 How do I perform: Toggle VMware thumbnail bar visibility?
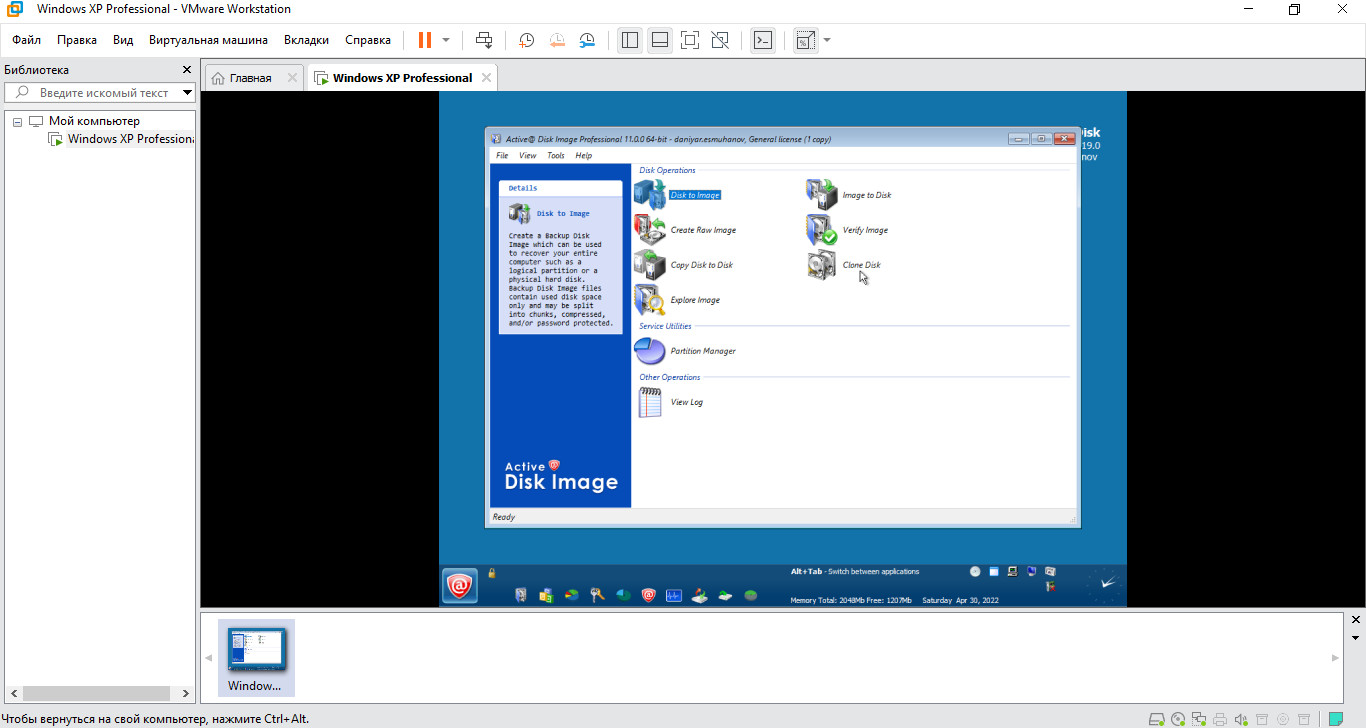[660, 40]
